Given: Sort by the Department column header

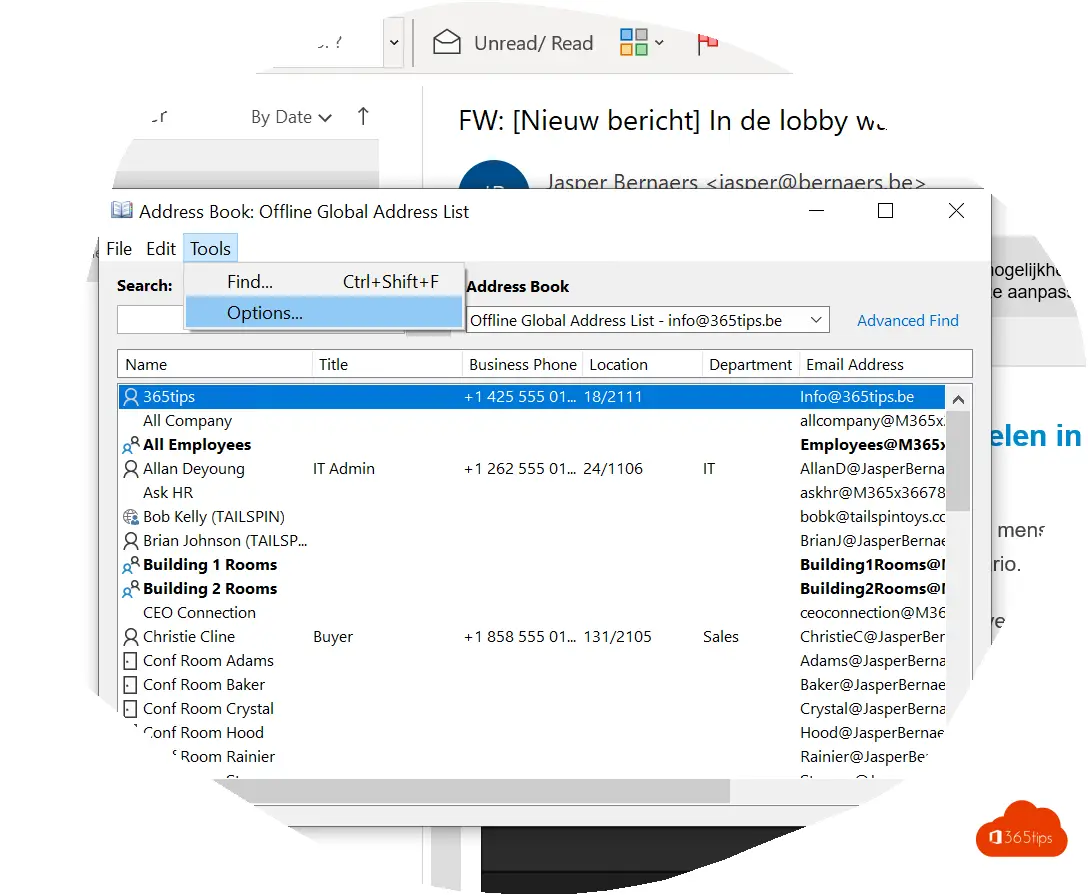Looking at the screenshot, I should pyautogui.click(x=751, y=364).
